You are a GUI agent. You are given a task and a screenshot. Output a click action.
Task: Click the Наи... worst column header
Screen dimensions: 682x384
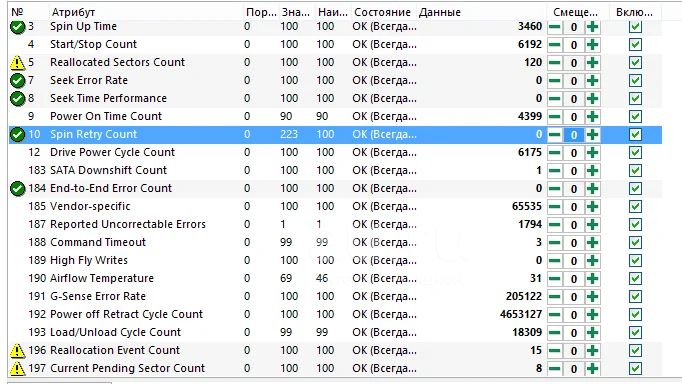click(x=333, y=12)
